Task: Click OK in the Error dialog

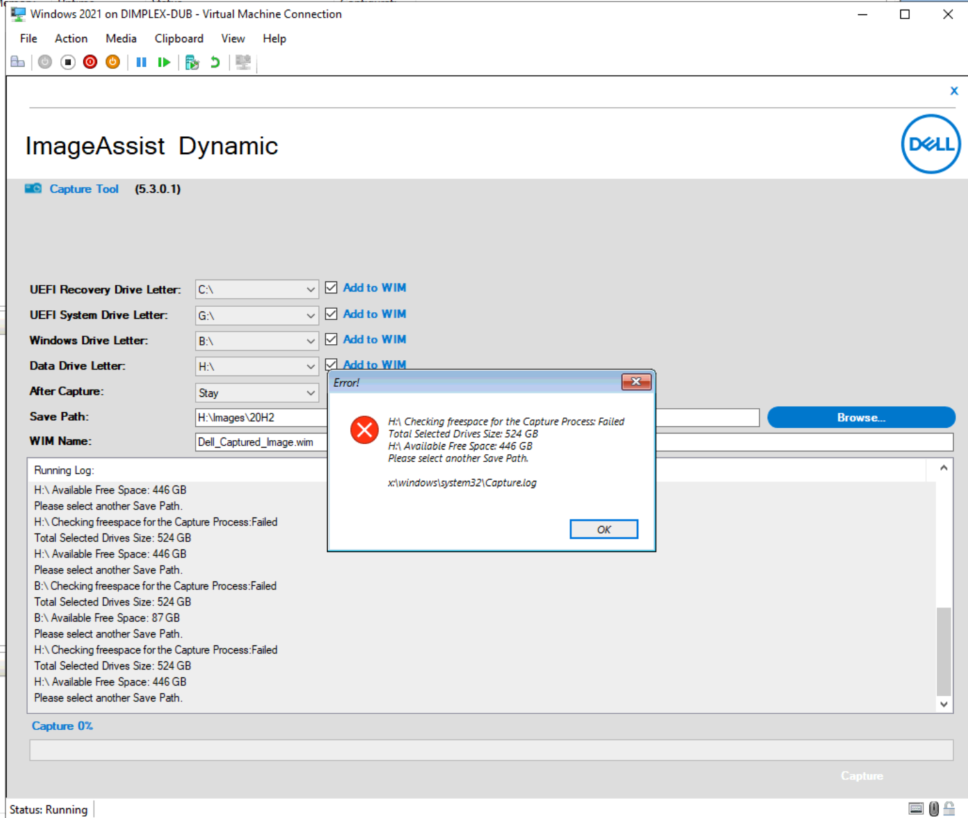Action: coord(604,529)
